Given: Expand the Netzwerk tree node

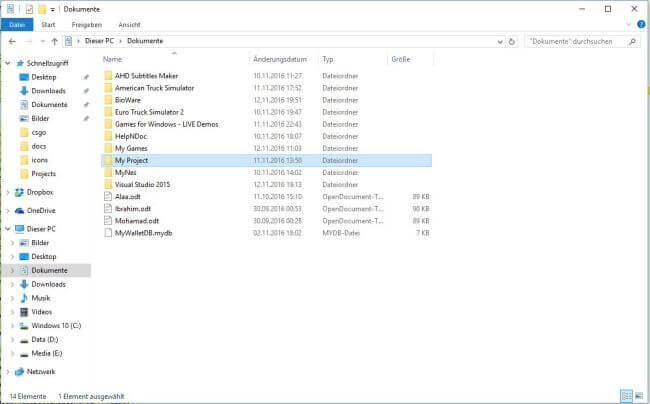Looking at the screenshot, I should pyautogui.click(x=8, y=372).
